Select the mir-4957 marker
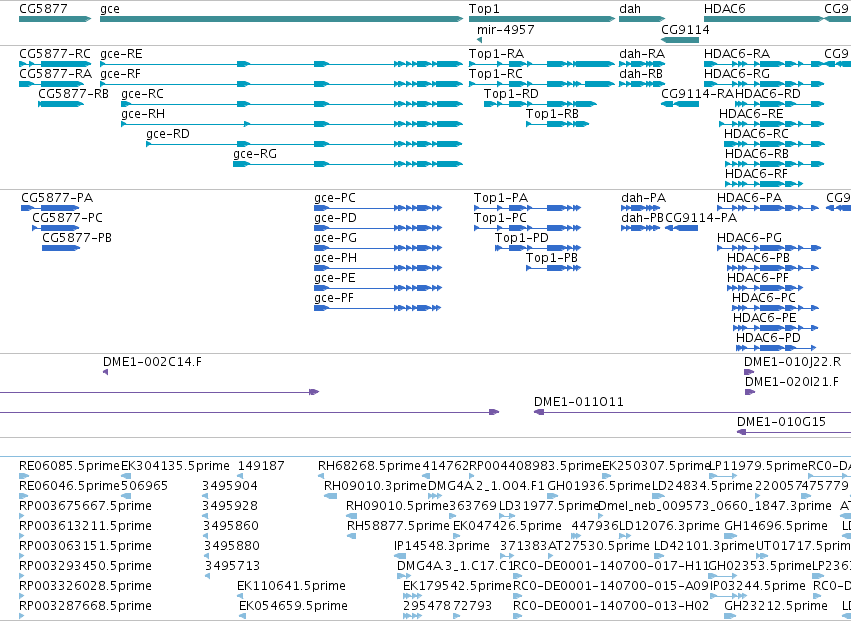 [x=480, y=40]
